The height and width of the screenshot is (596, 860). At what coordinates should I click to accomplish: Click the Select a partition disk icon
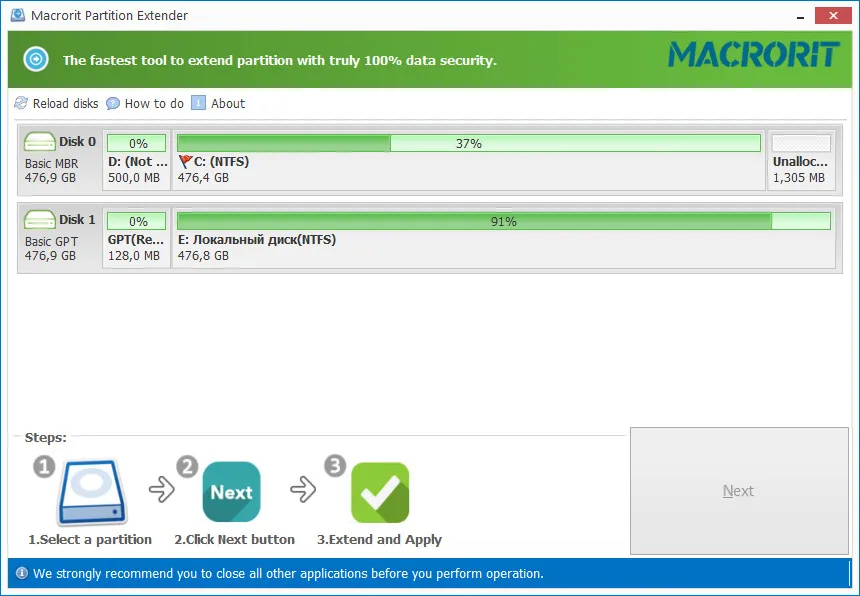pyautogui.click(x=92, y=492)
